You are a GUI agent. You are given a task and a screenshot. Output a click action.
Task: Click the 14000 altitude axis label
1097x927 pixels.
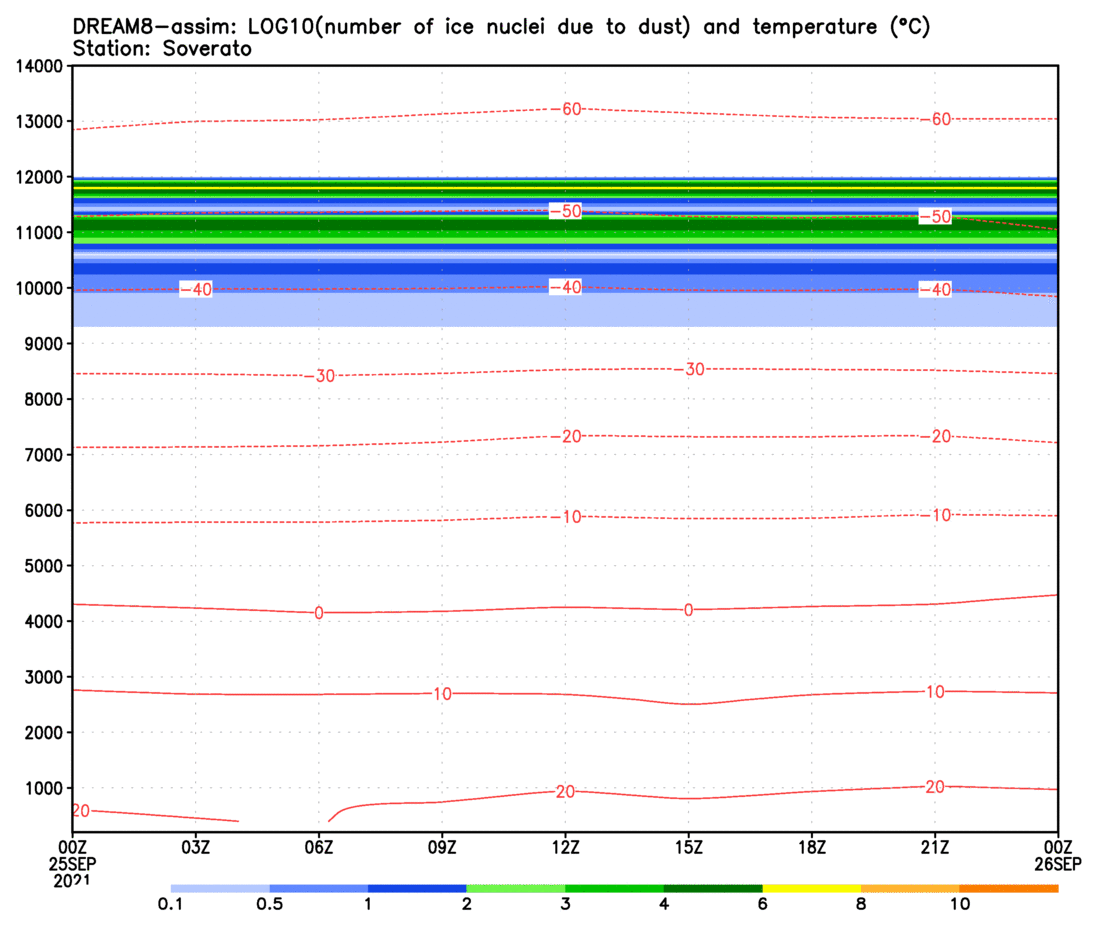(x=39, y=66)
